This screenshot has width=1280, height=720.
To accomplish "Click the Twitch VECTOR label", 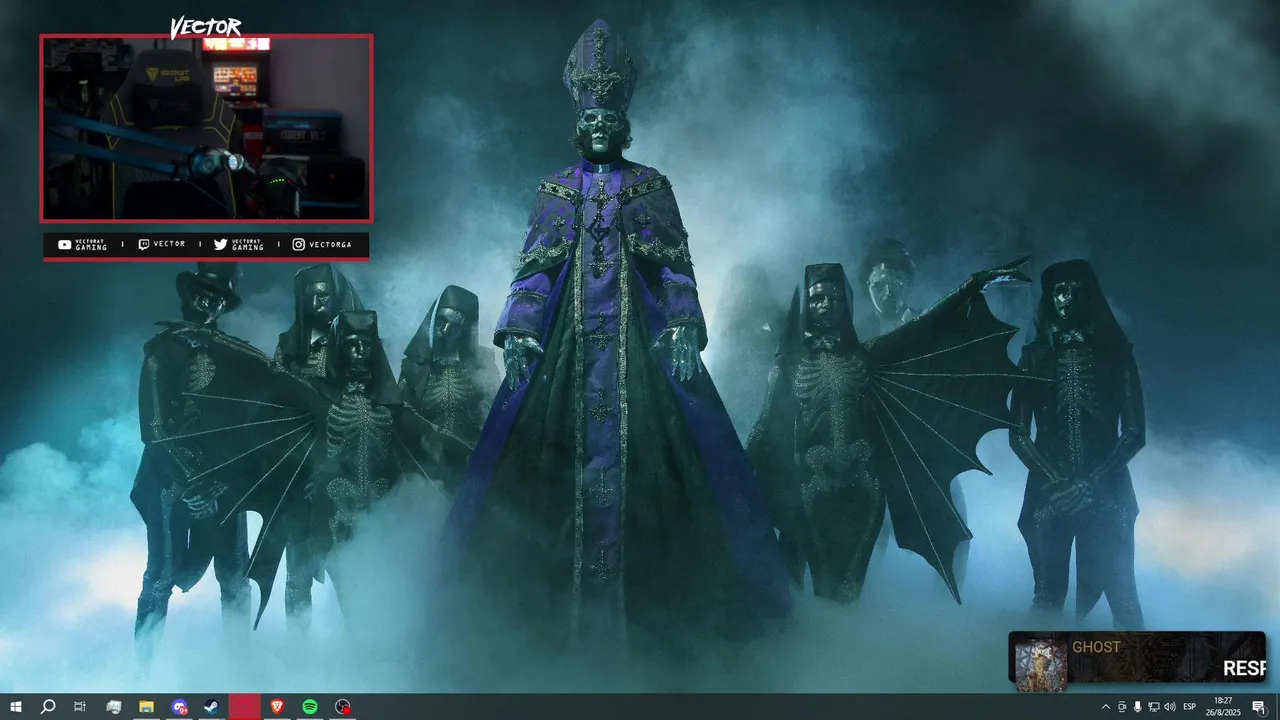I will tap(162, 244).
